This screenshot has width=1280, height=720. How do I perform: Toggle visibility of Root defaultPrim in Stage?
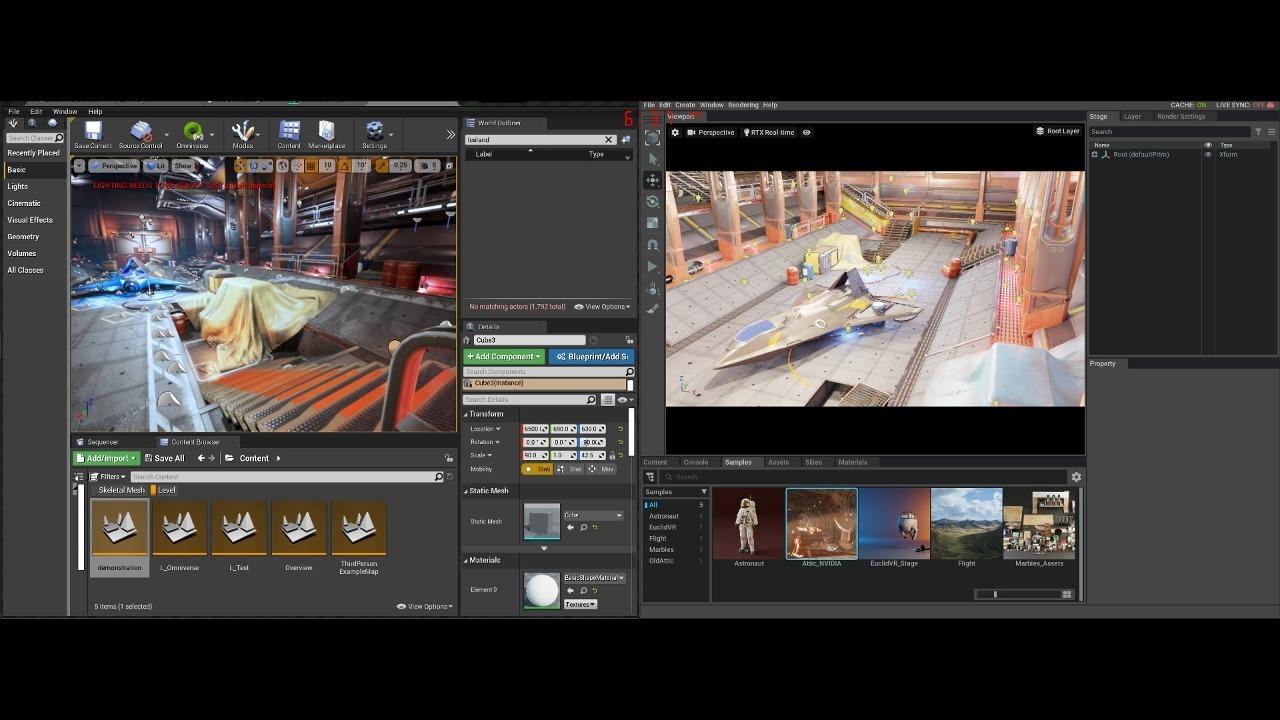click(1209, 154)
